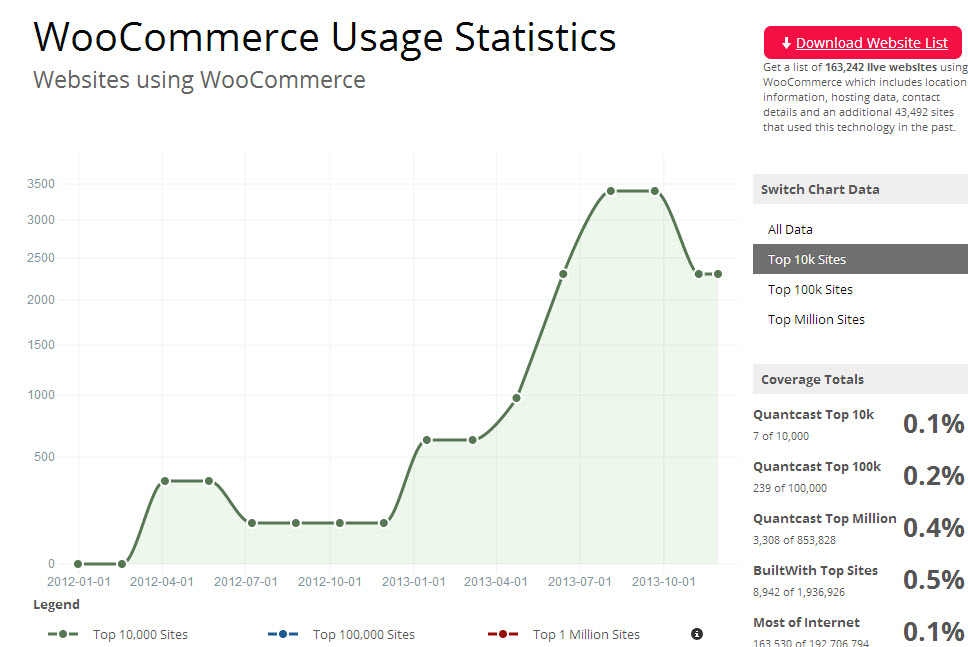
Task: Open the Quantcast Top 100k link
Action: (817, 467)
